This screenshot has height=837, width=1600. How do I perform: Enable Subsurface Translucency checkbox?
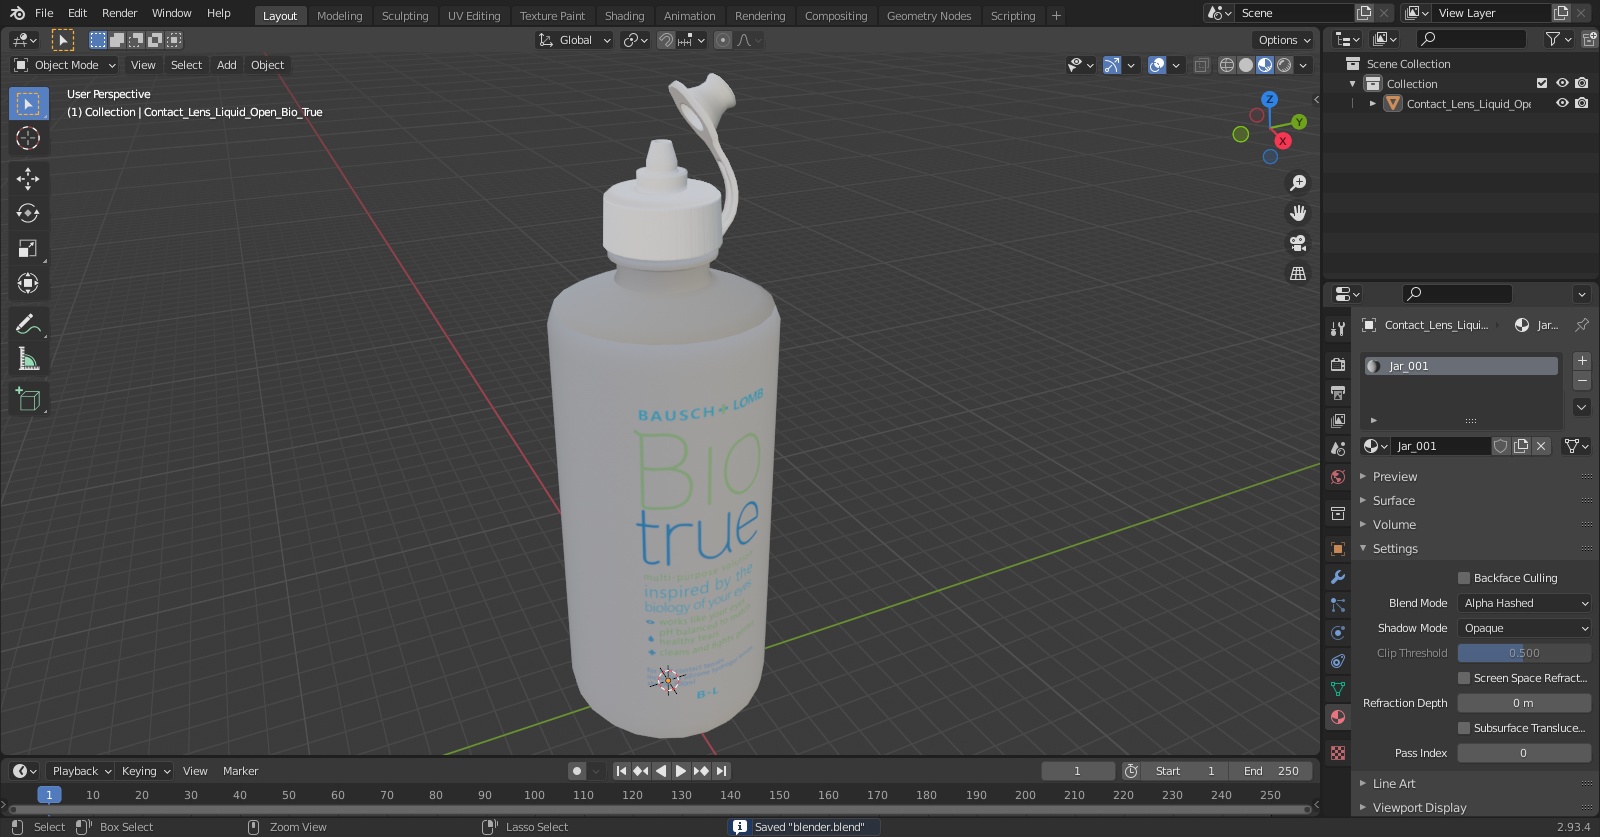pyautogui.click(x=1464, y=728)
